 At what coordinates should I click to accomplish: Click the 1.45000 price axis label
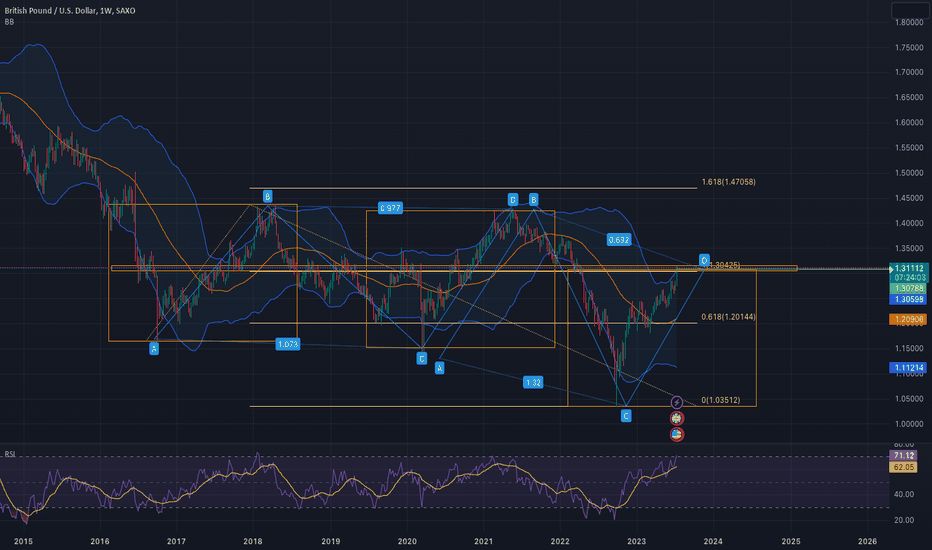[x=909, y=198]
